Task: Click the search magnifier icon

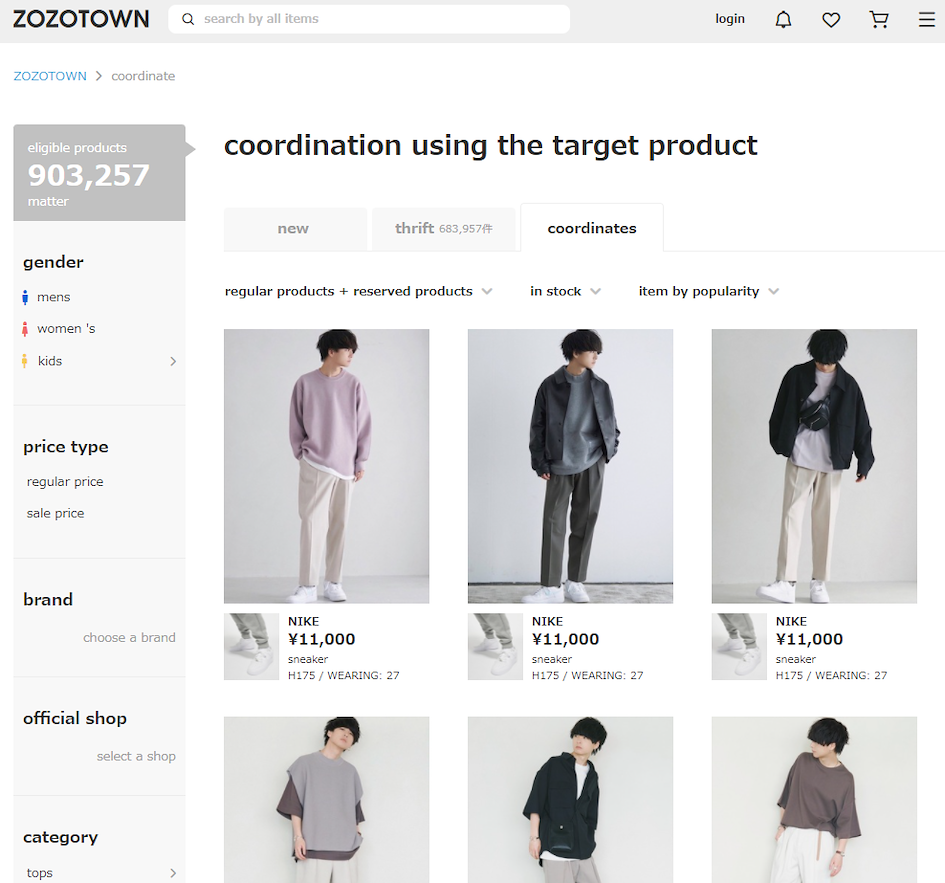Action: coord(188,19)
